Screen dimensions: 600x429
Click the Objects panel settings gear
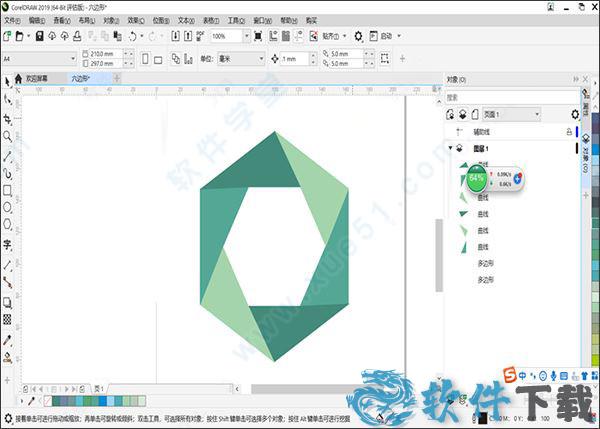574,115
